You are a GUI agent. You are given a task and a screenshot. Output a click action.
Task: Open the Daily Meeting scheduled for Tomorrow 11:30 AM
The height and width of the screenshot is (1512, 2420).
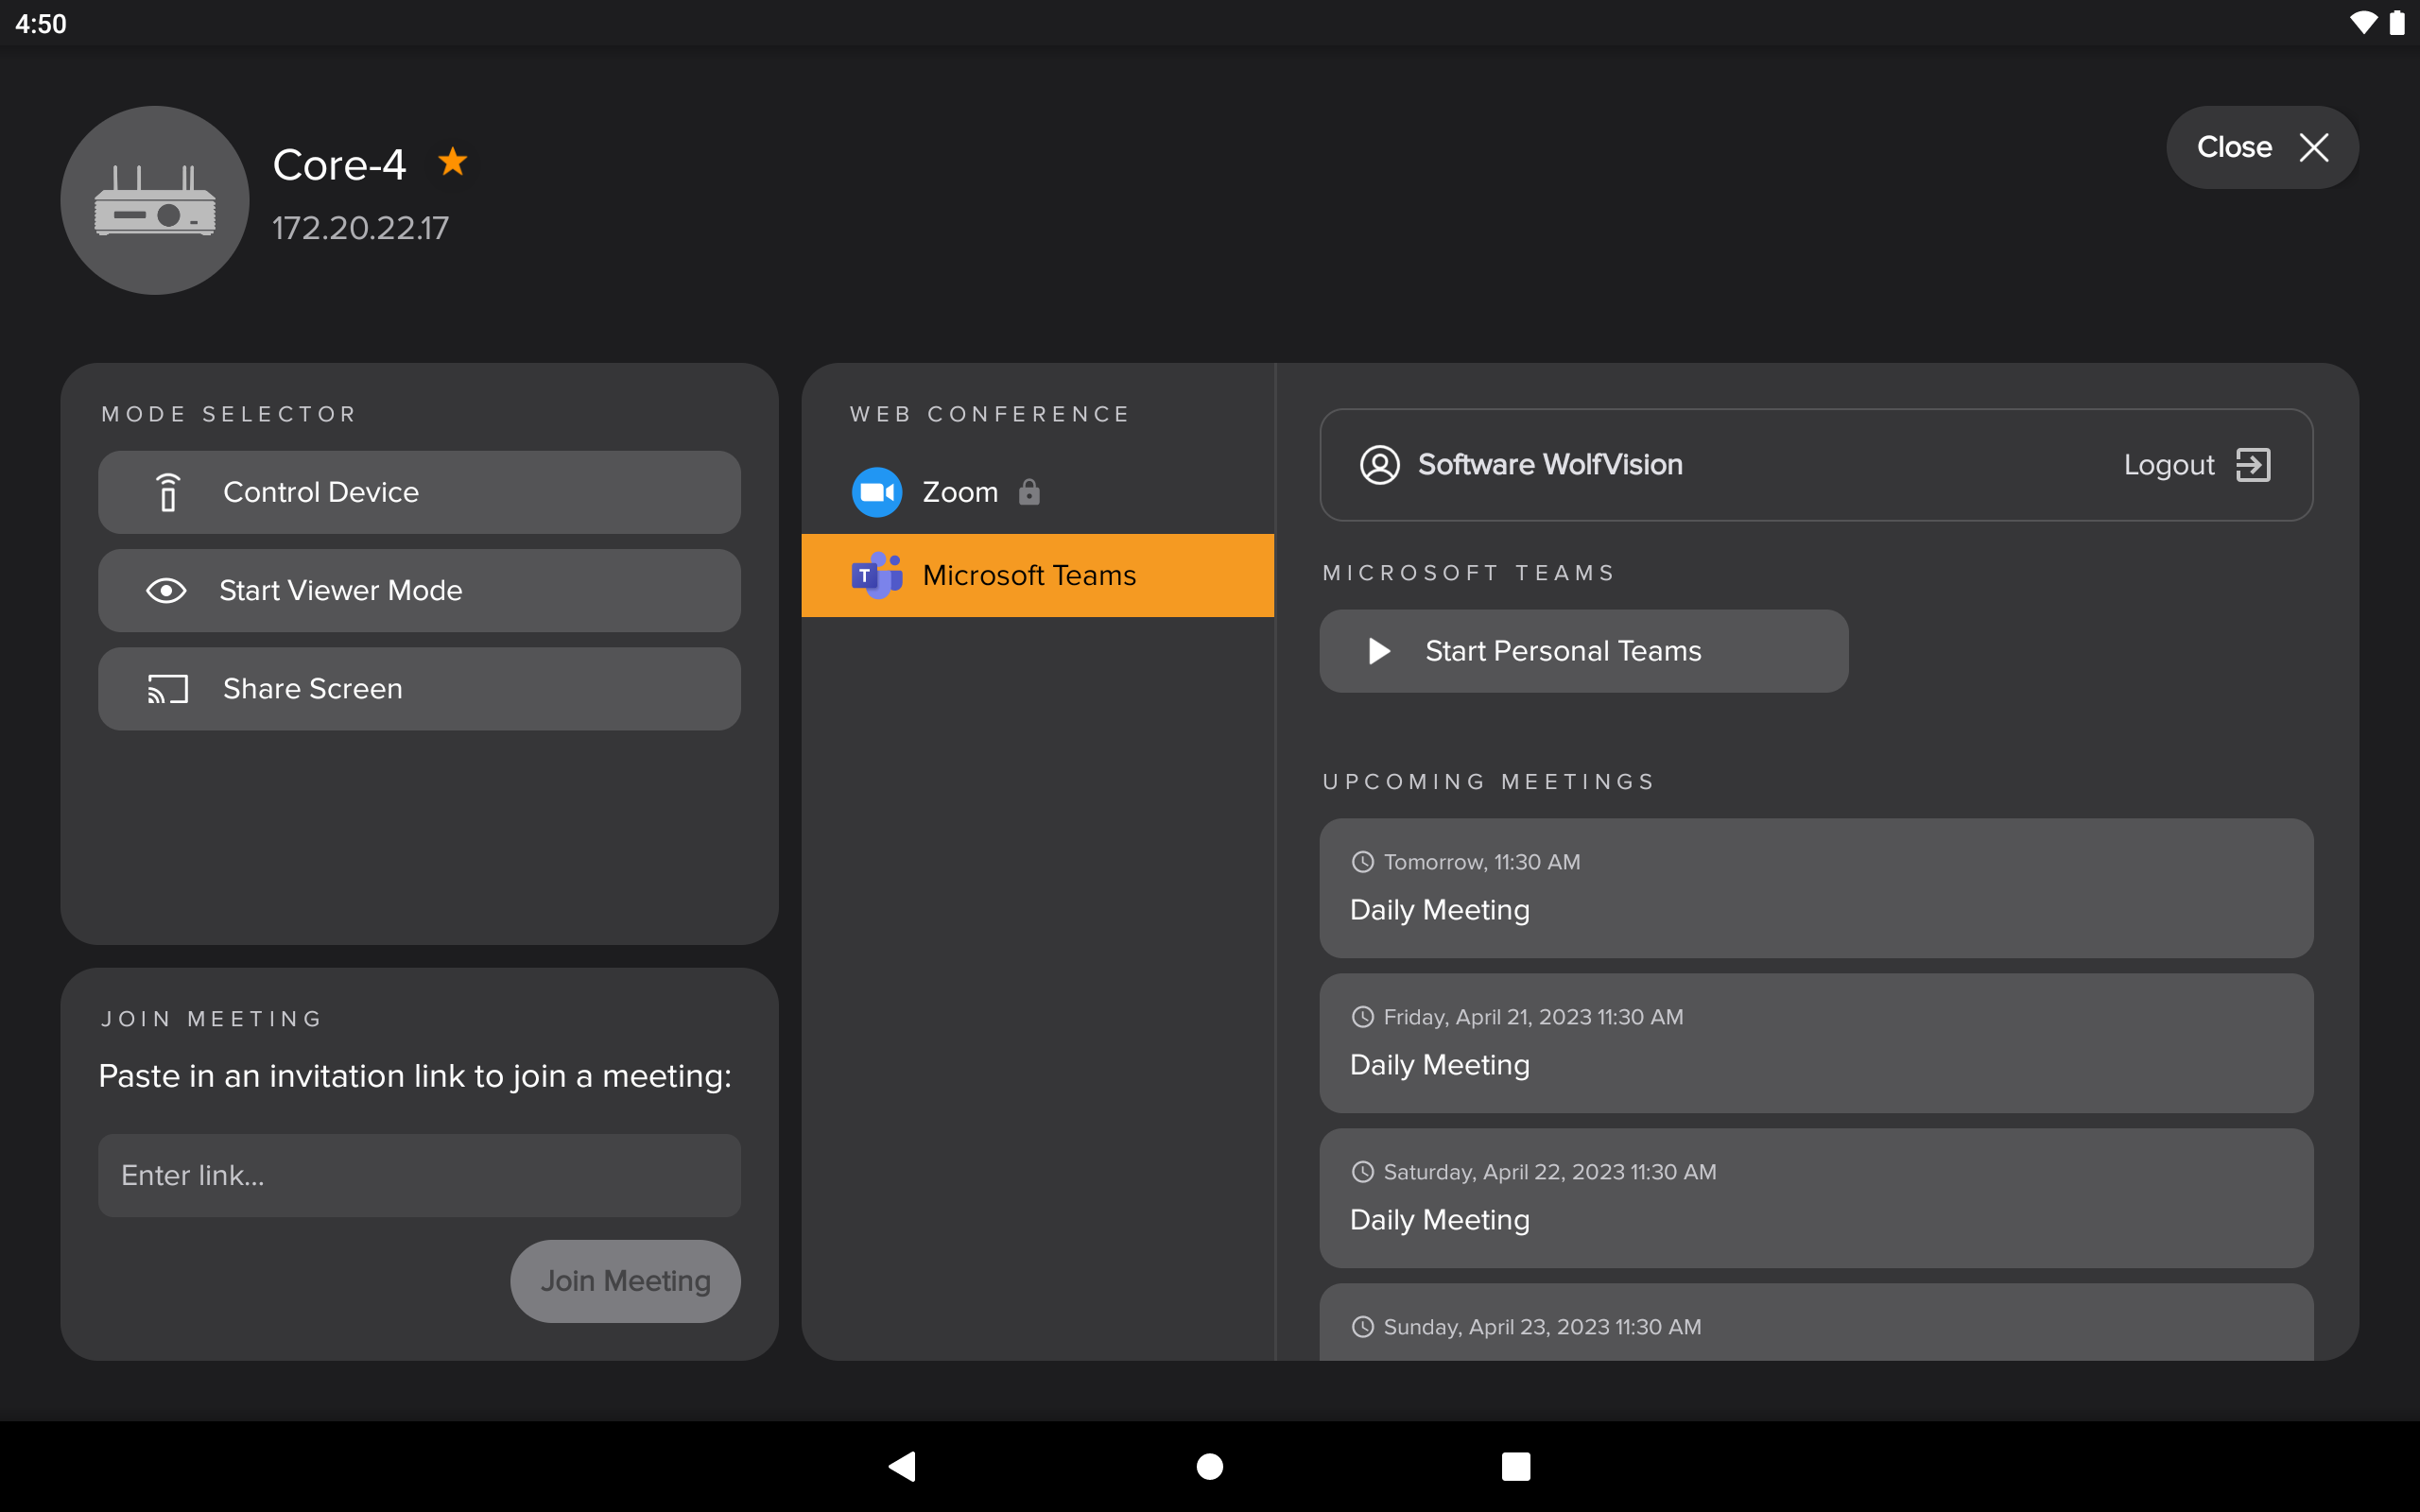point(1816,888)
